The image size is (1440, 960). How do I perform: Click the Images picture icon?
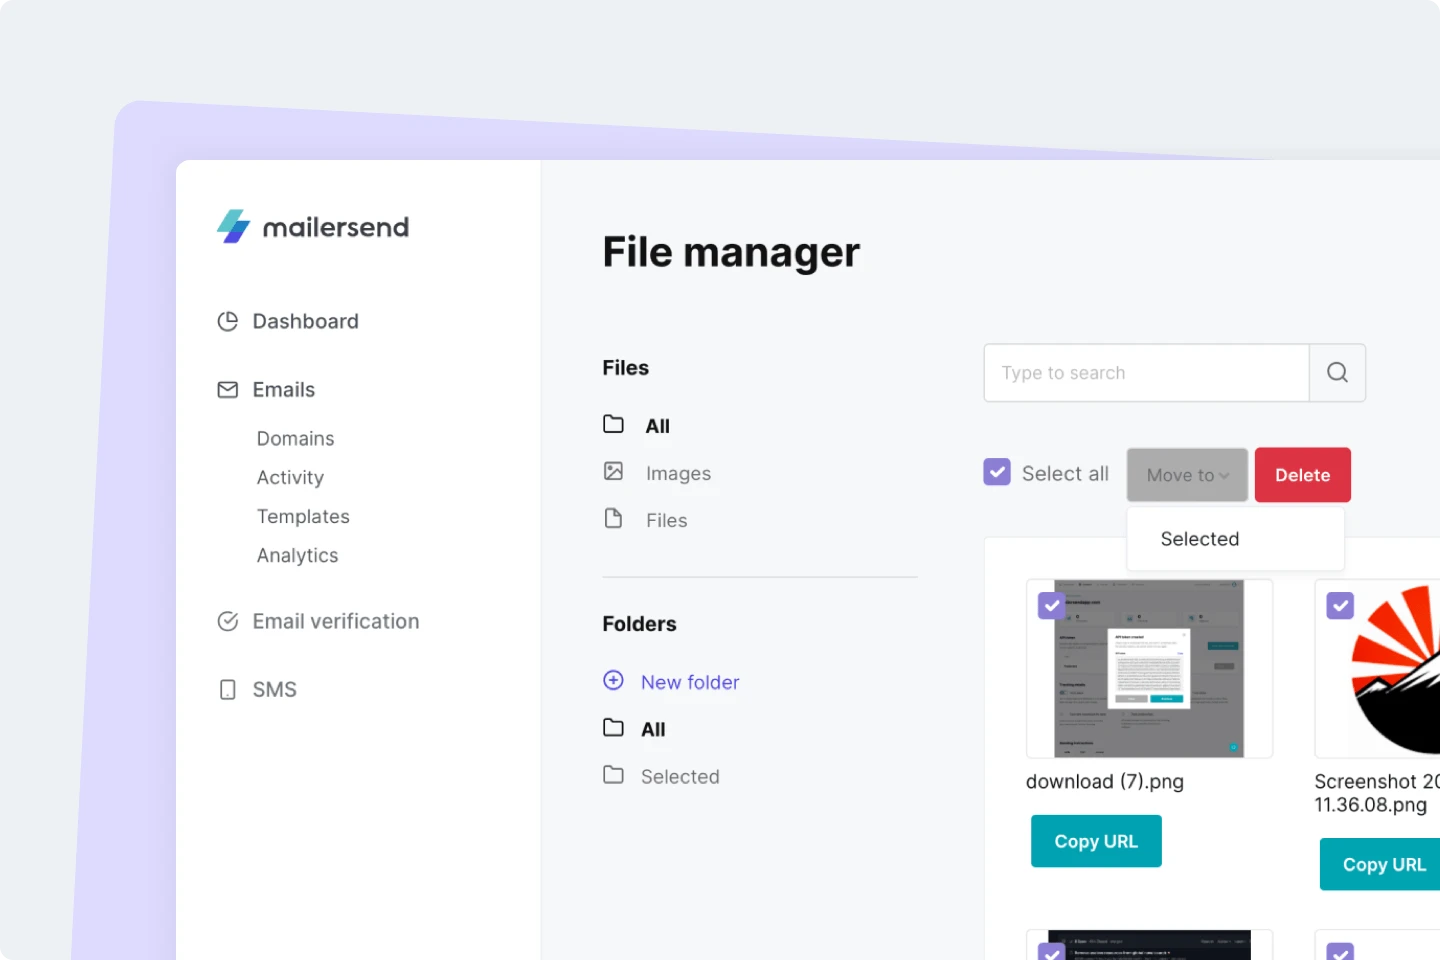613,471
